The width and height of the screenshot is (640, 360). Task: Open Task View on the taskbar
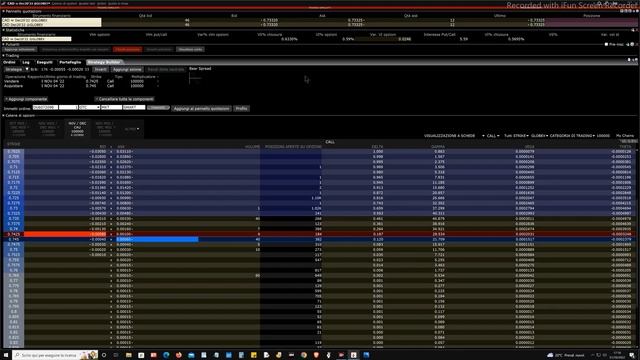point(116,355)
